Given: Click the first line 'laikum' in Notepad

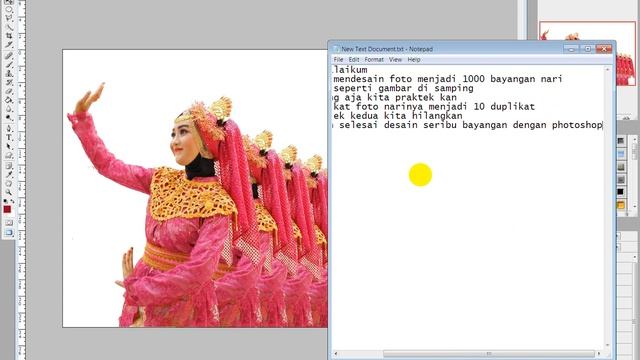Looking at the screenshot, I should click(x=350, y=70).
